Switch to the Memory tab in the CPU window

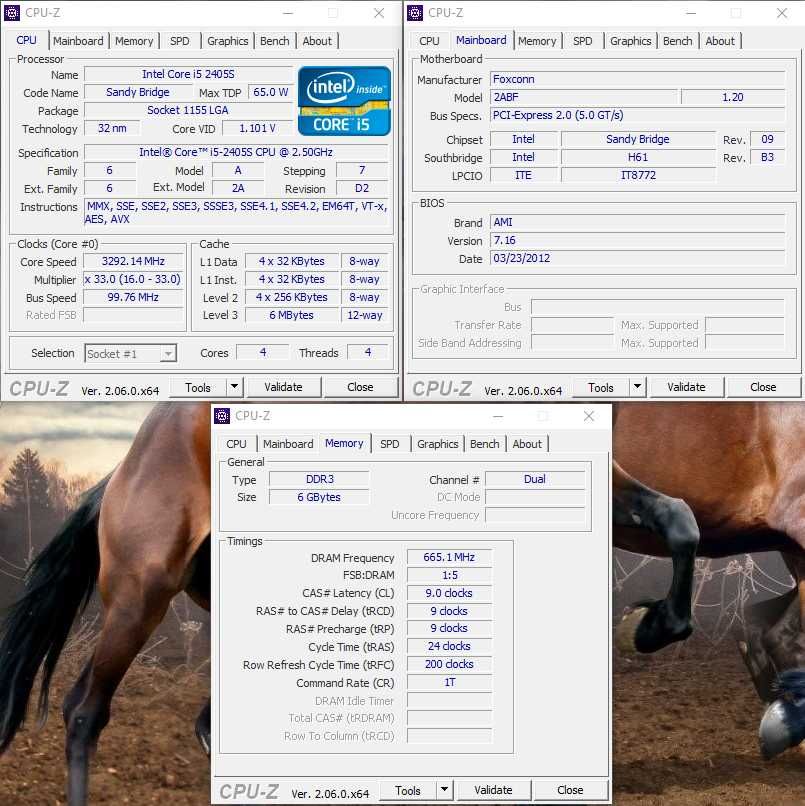(x=134, y=41)
